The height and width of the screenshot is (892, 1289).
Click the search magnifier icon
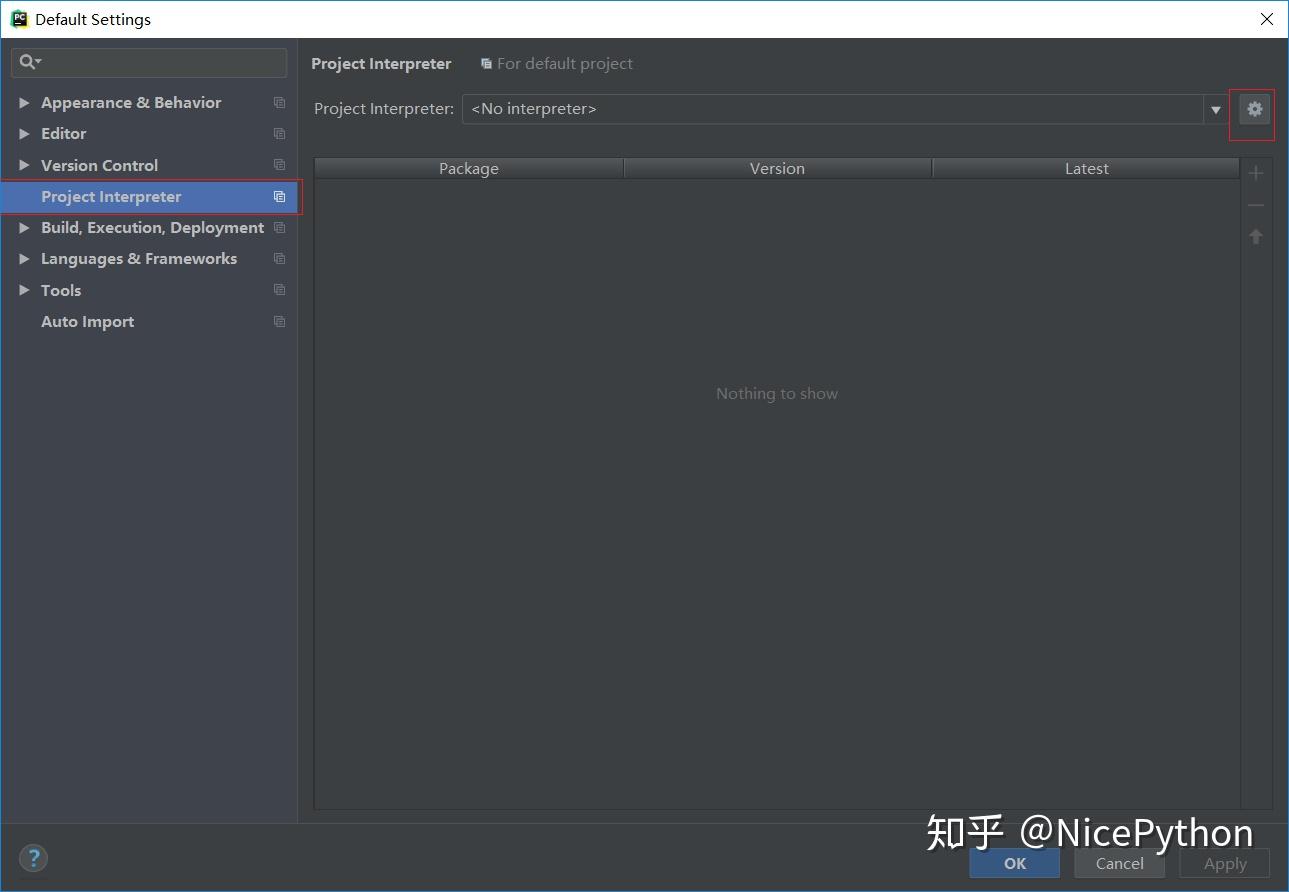pyautogui.click(x=29, y=62)
